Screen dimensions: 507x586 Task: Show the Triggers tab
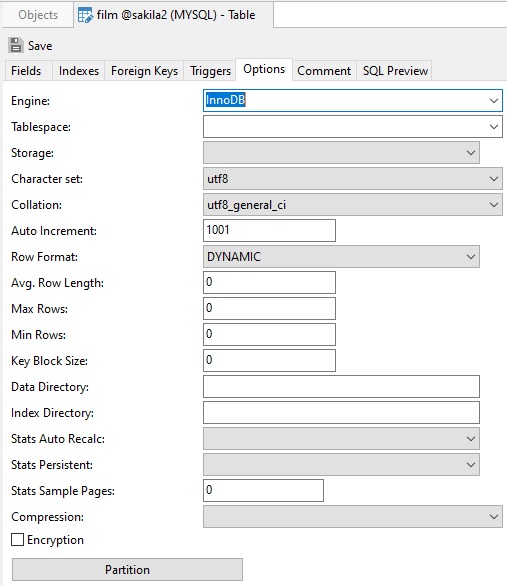210,70
